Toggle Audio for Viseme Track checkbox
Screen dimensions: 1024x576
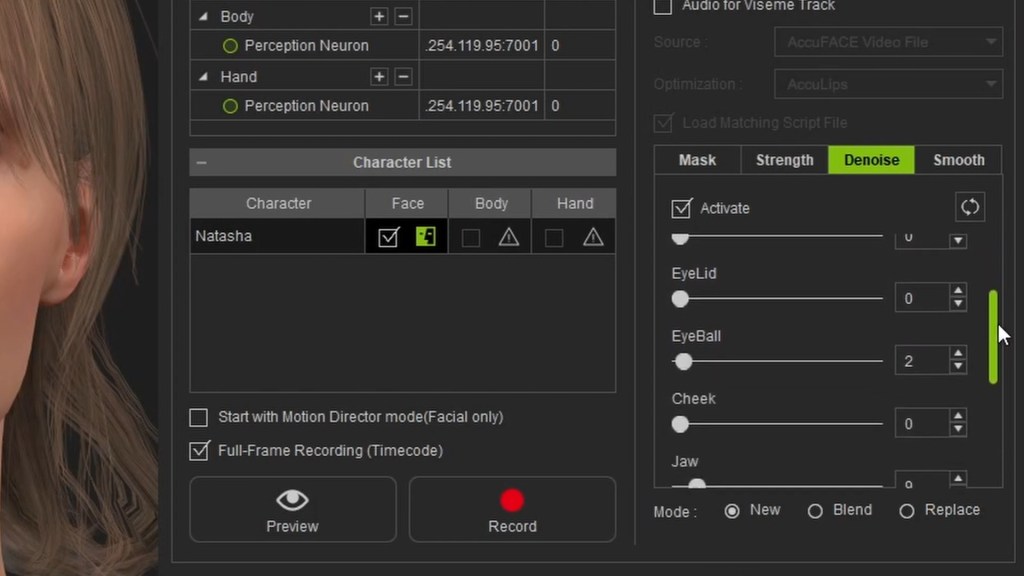662,6
